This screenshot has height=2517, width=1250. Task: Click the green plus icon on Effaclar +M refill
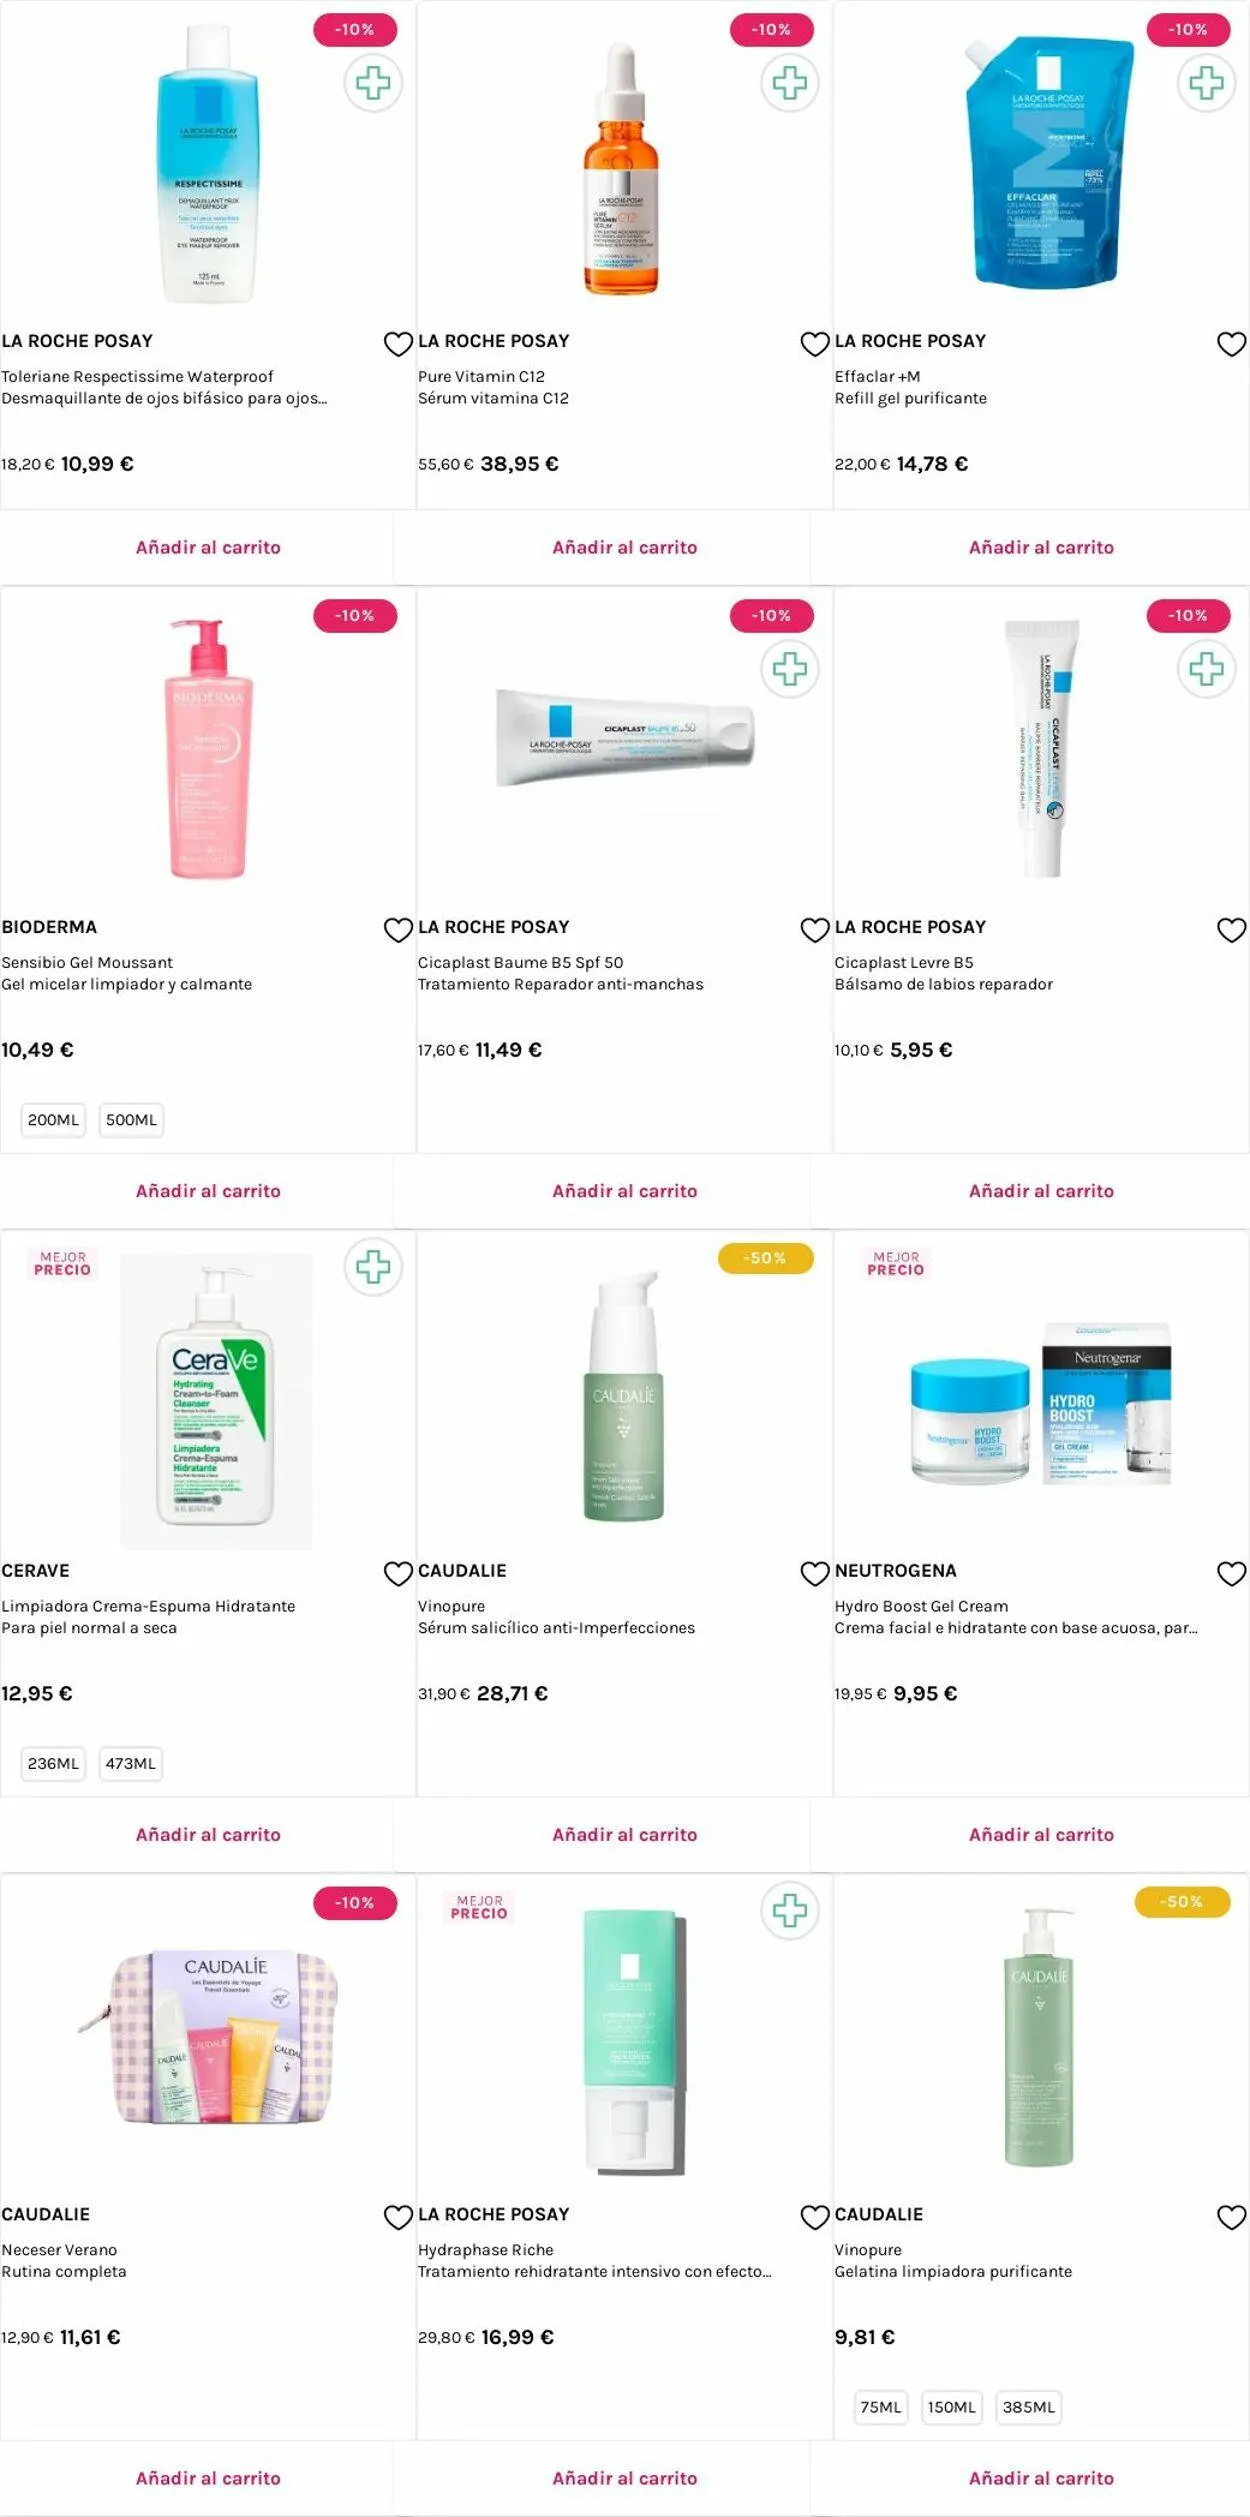tap(1205, 82)
